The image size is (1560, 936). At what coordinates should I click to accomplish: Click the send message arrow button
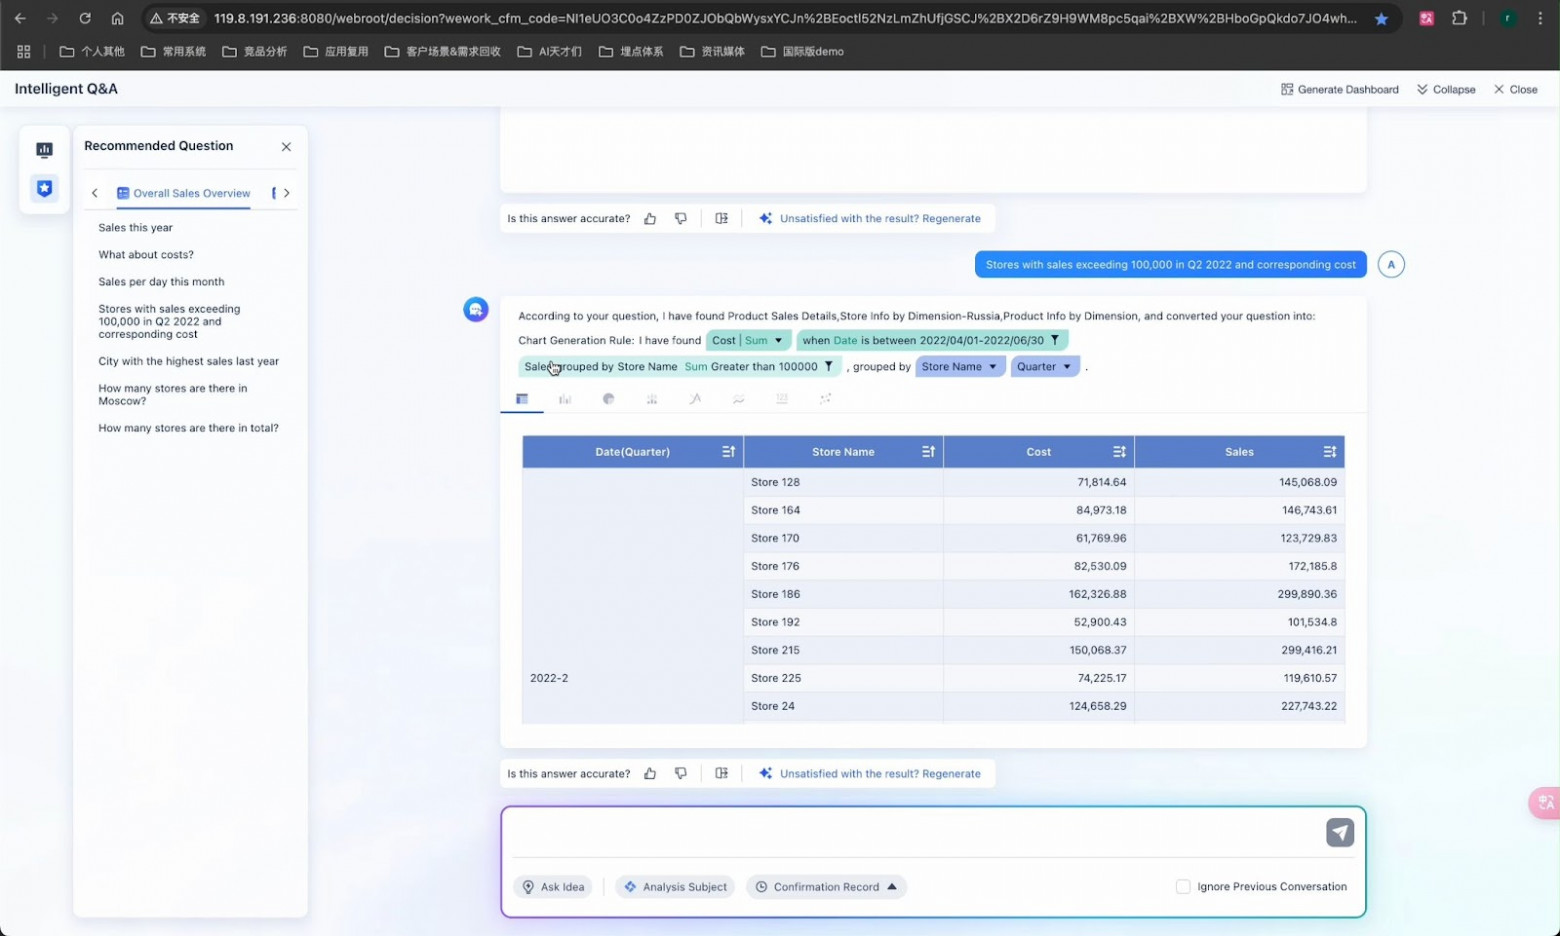(x=1339, y=832)
